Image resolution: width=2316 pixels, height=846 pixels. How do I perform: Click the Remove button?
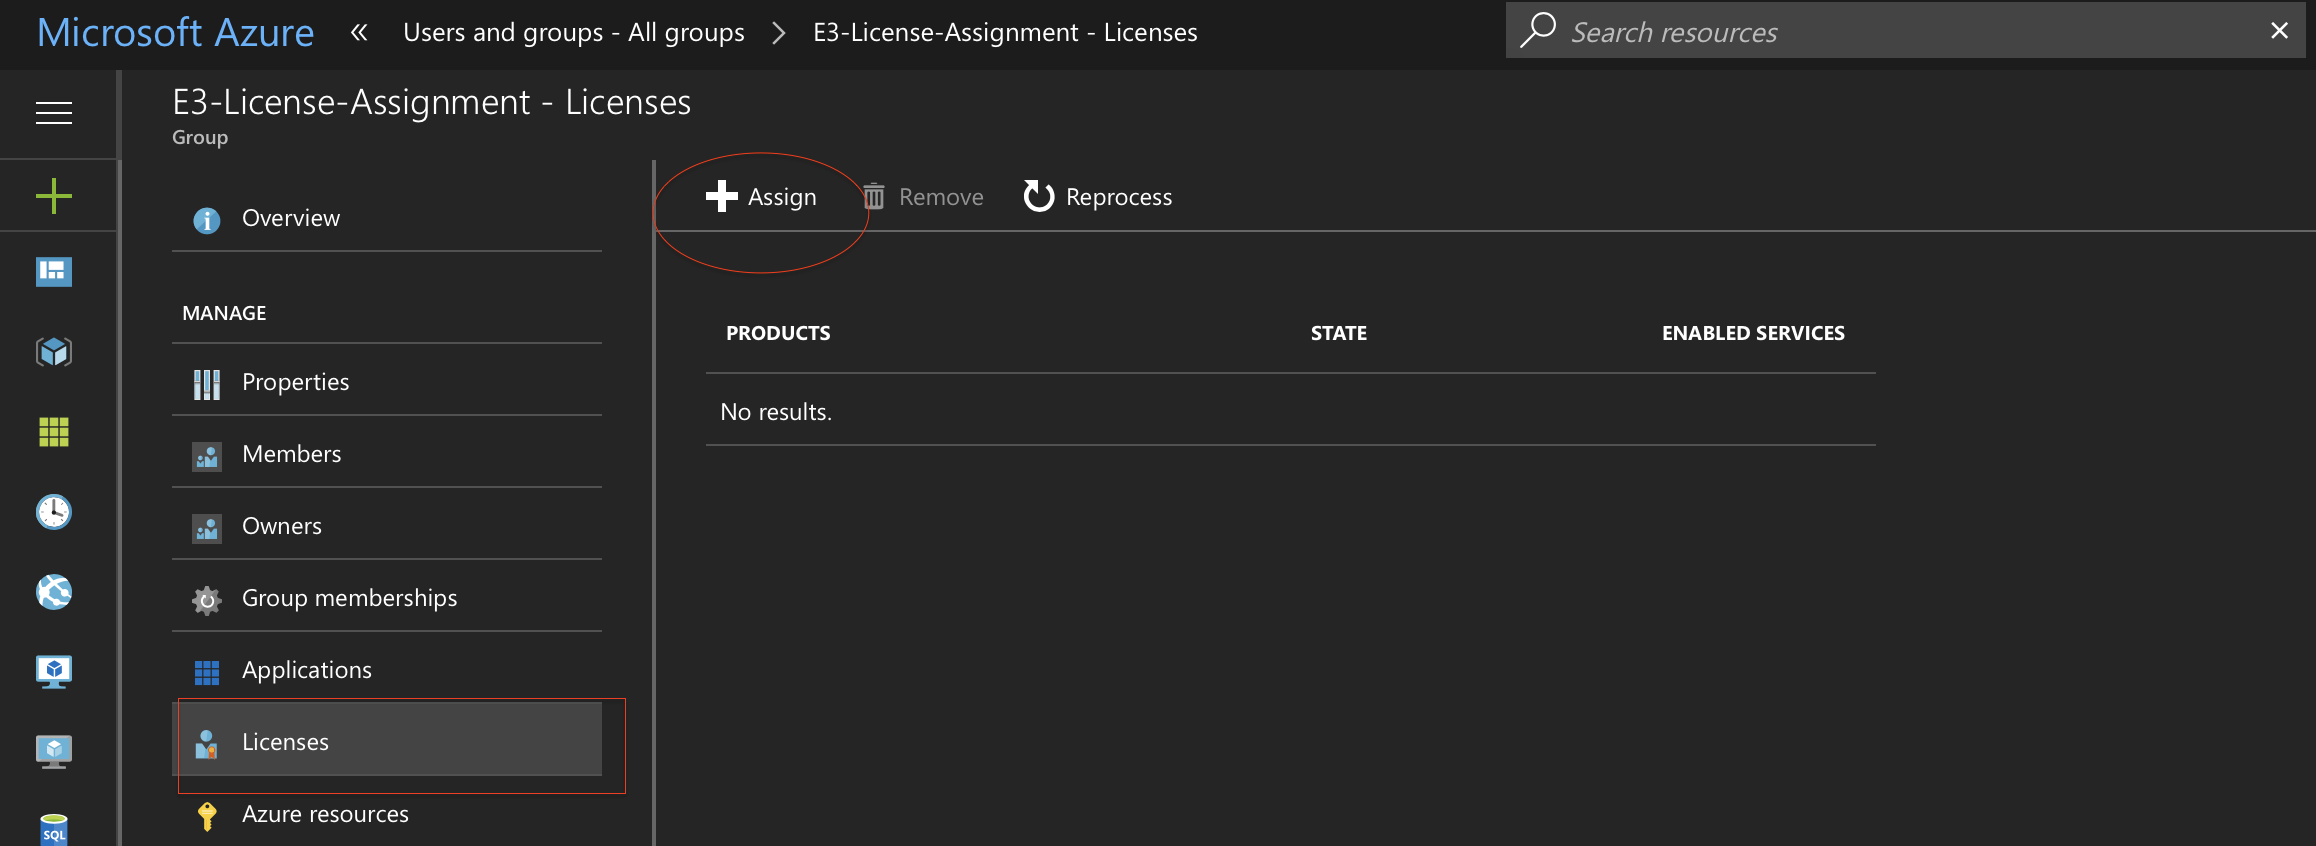[923, 197]
